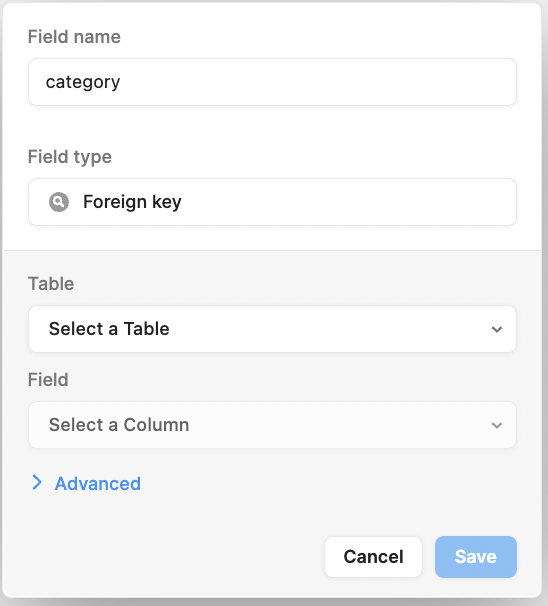Click the chevron arrow beside Advanced
This screenshot has height=606, width=548.
[x=37, y=483]
